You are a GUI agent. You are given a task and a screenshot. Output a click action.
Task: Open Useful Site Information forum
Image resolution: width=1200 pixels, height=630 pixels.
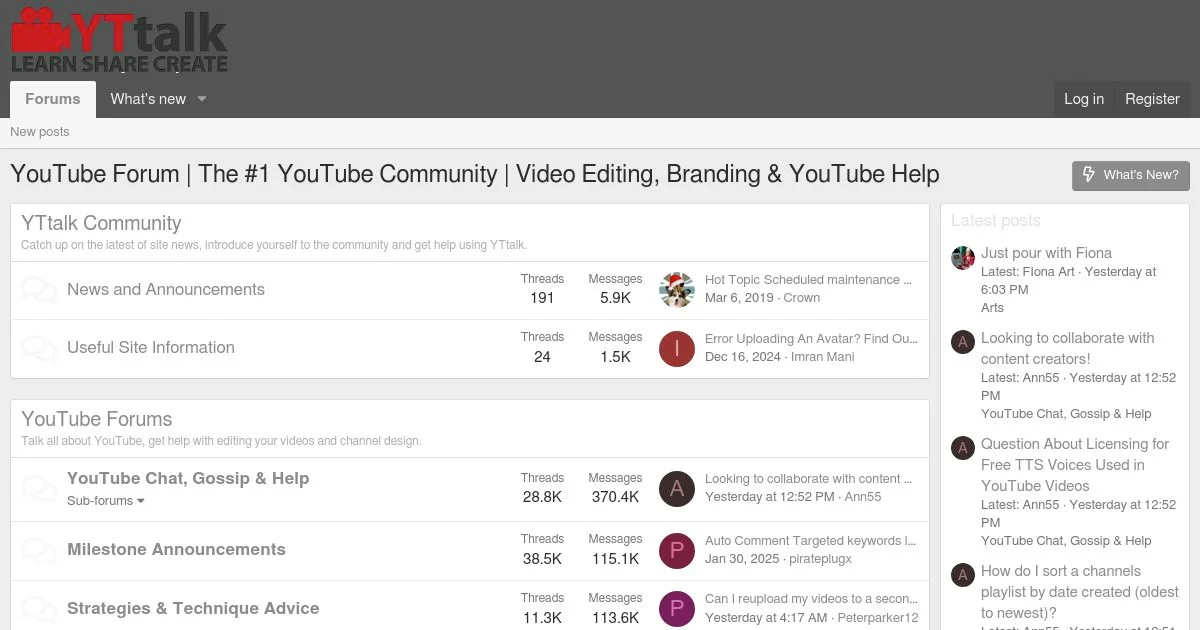point(151,348)
